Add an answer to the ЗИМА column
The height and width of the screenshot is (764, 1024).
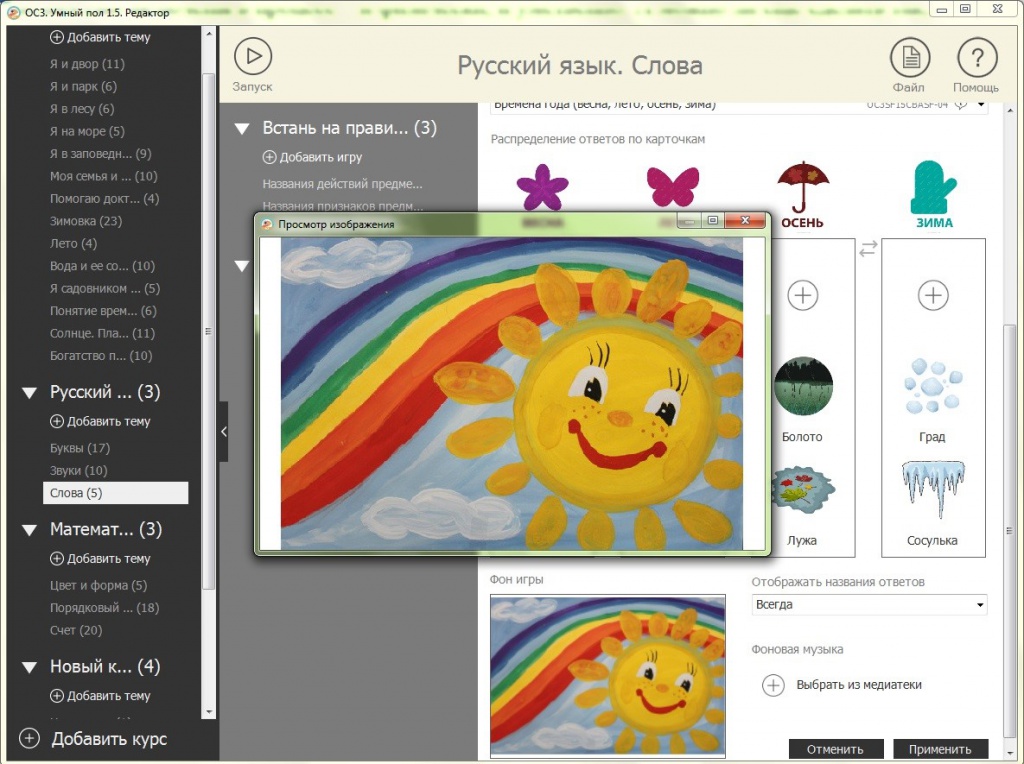pyautogui.click(x=933, y=295)
